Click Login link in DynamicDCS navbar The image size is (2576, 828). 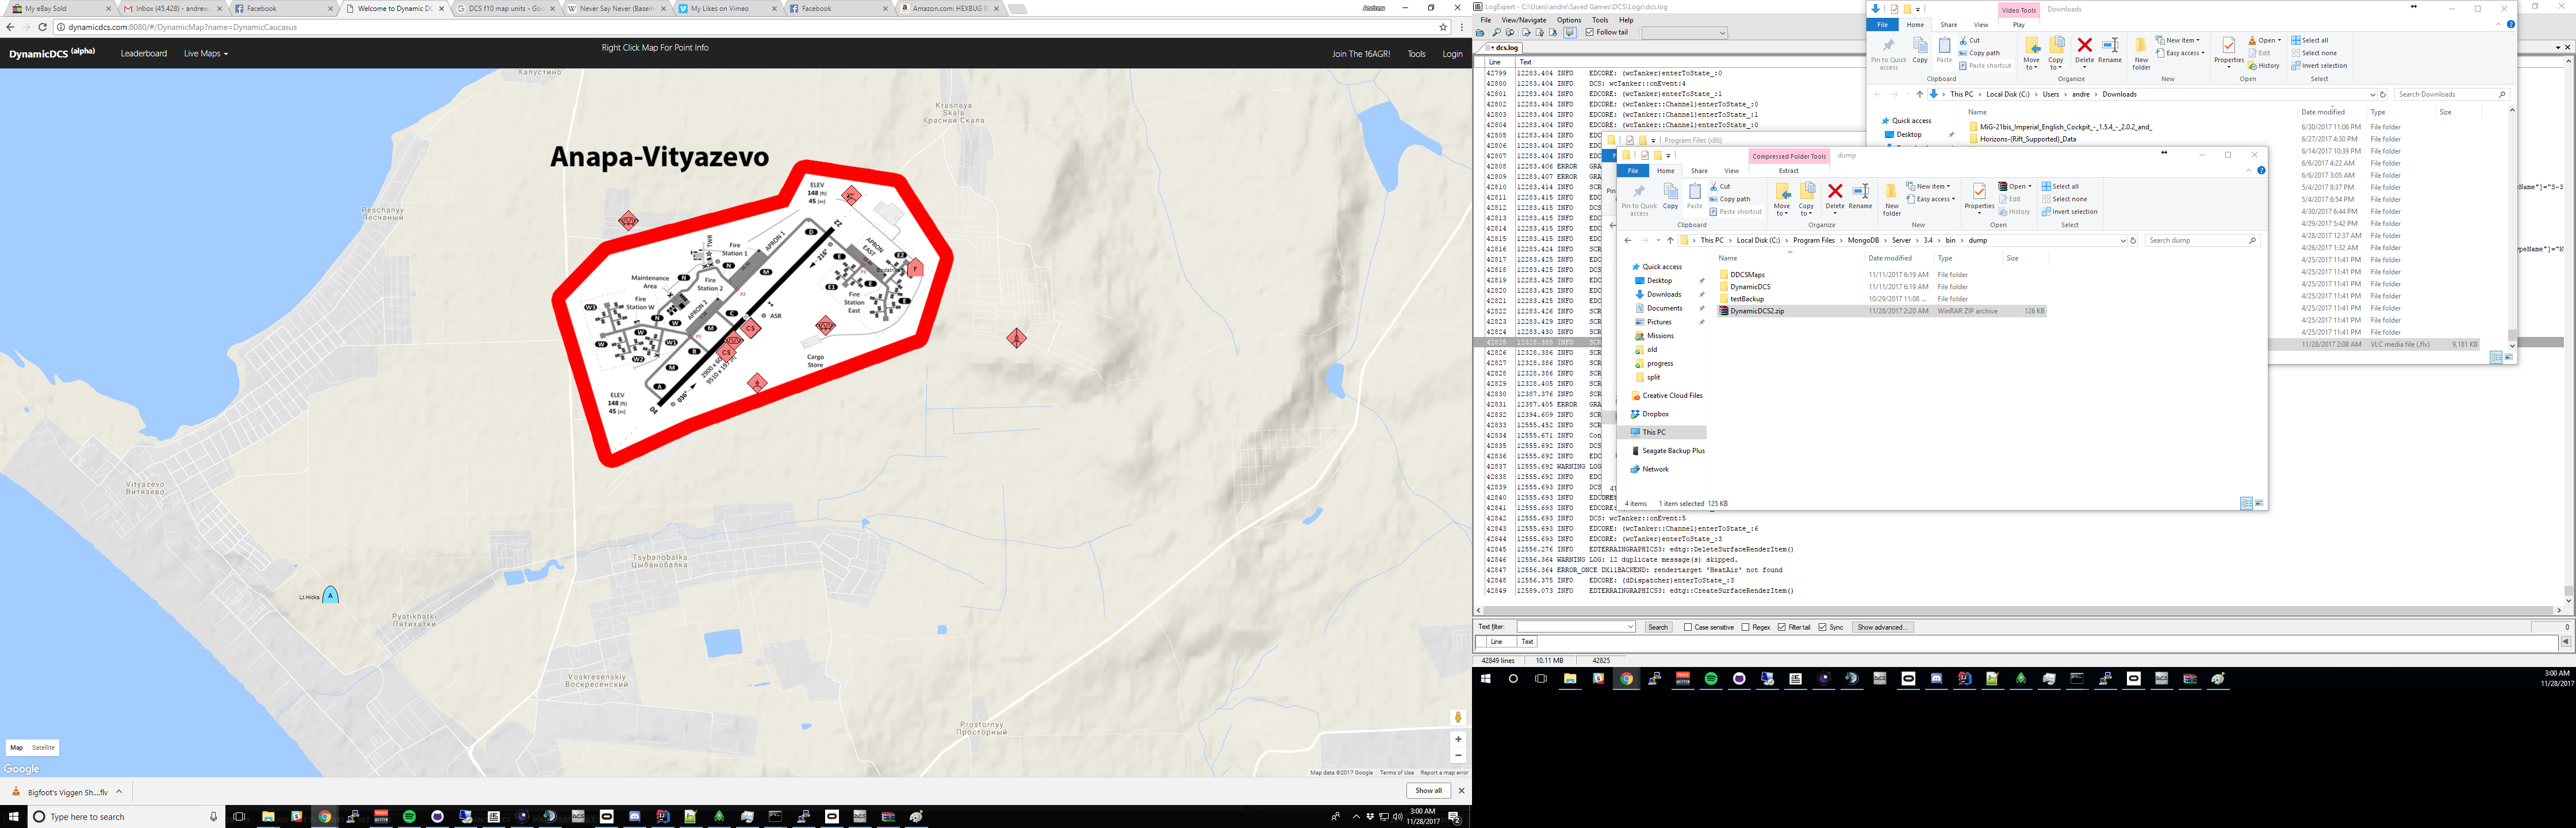(x=1452, y=54)
